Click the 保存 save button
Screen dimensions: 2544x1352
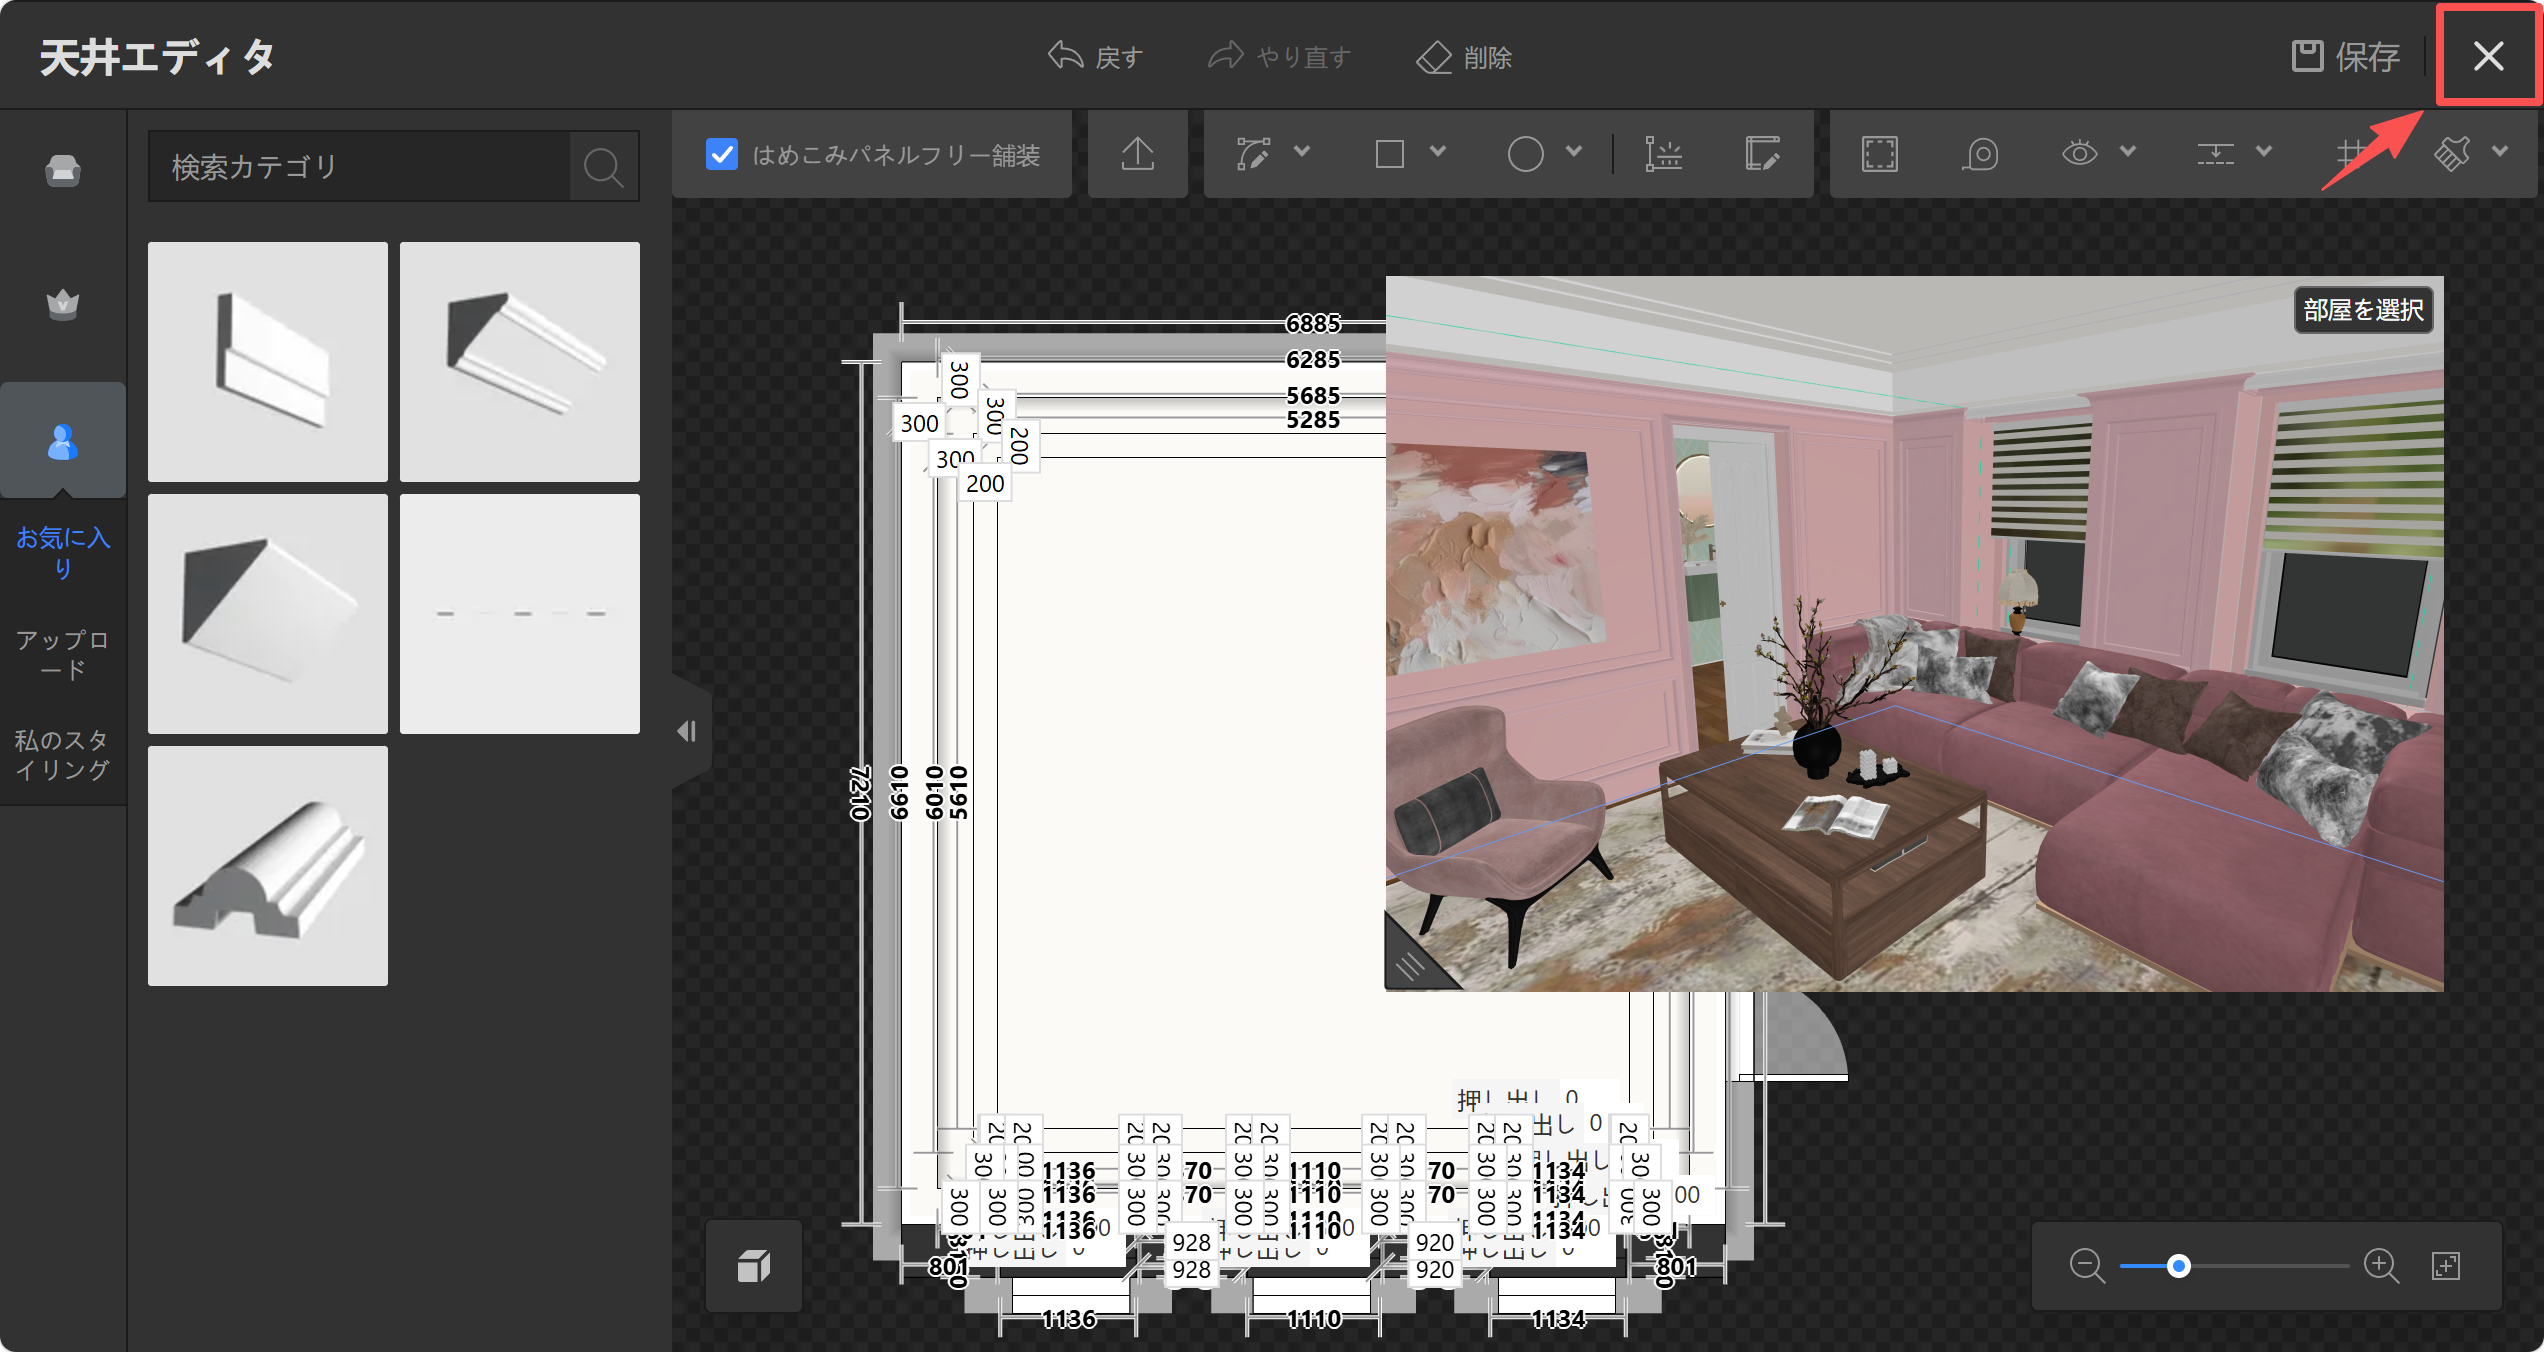click(x=2346, y=57)
